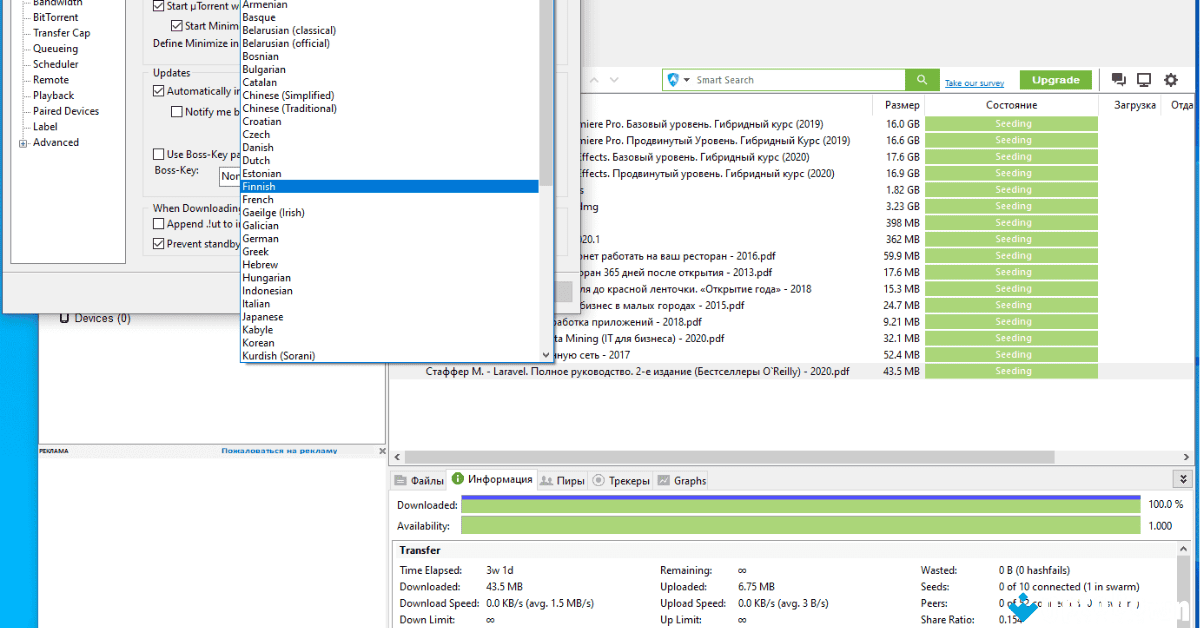Click the Downloaded 100% progress bar
Screen dimensions: 1200x628
800,505
